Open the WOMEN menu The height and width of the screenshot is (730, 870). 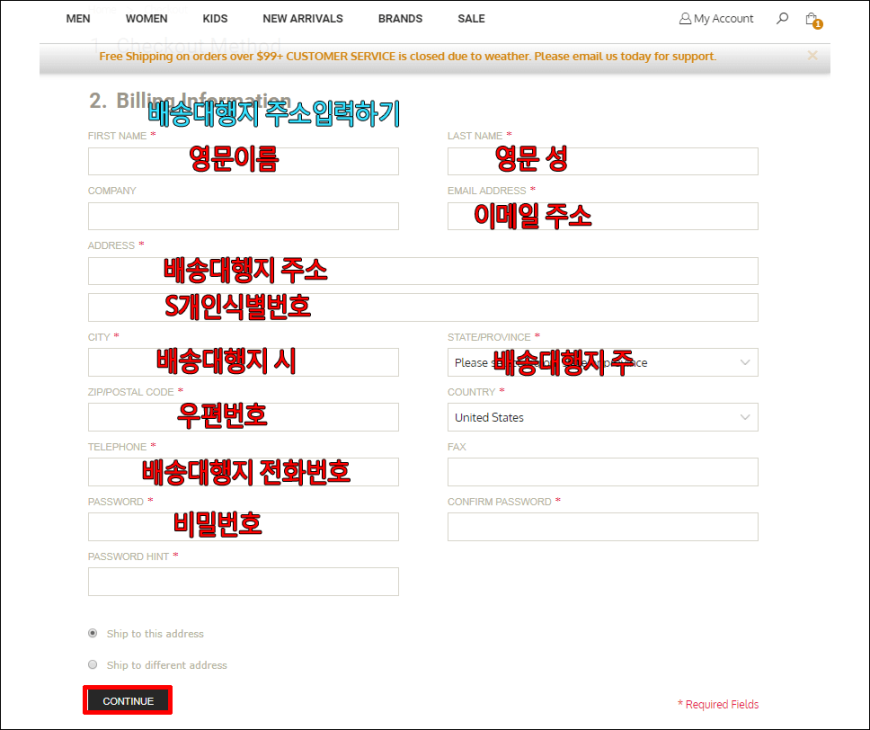pos(146,19)
